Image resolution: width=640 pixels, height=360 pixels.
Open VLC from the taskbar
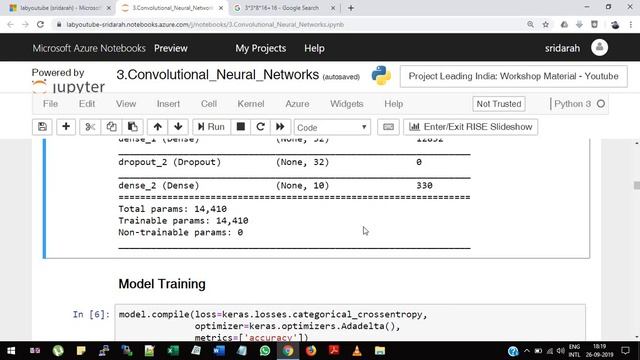[x=357, y=351]
